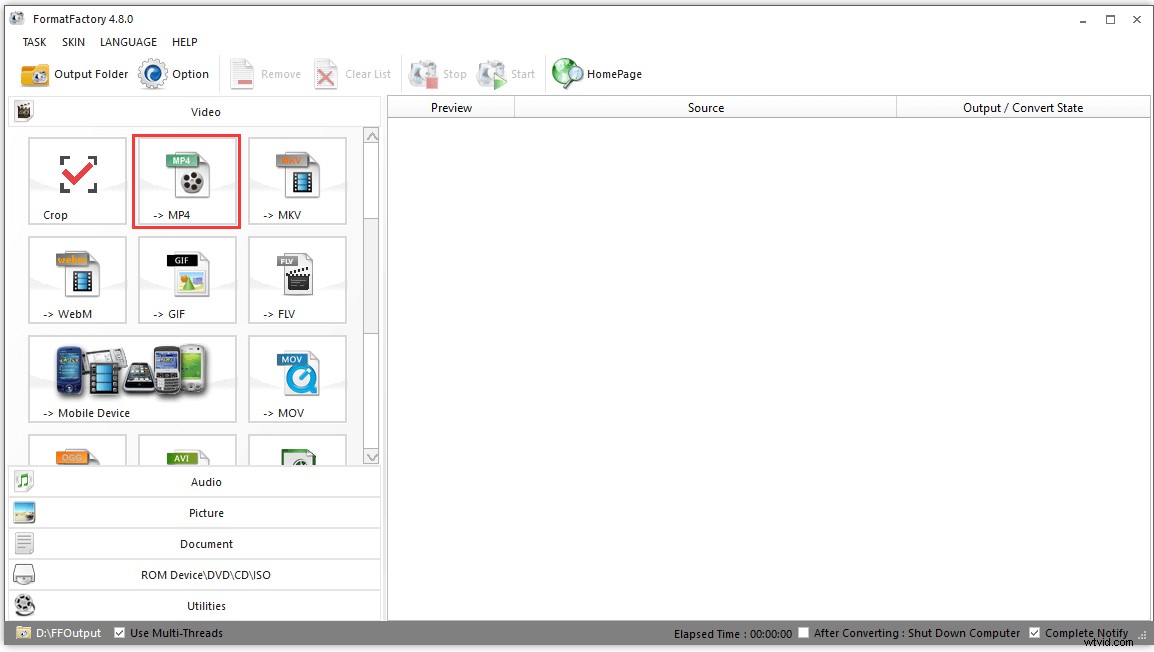Select the -> FLV format icon

coord(297,280)
